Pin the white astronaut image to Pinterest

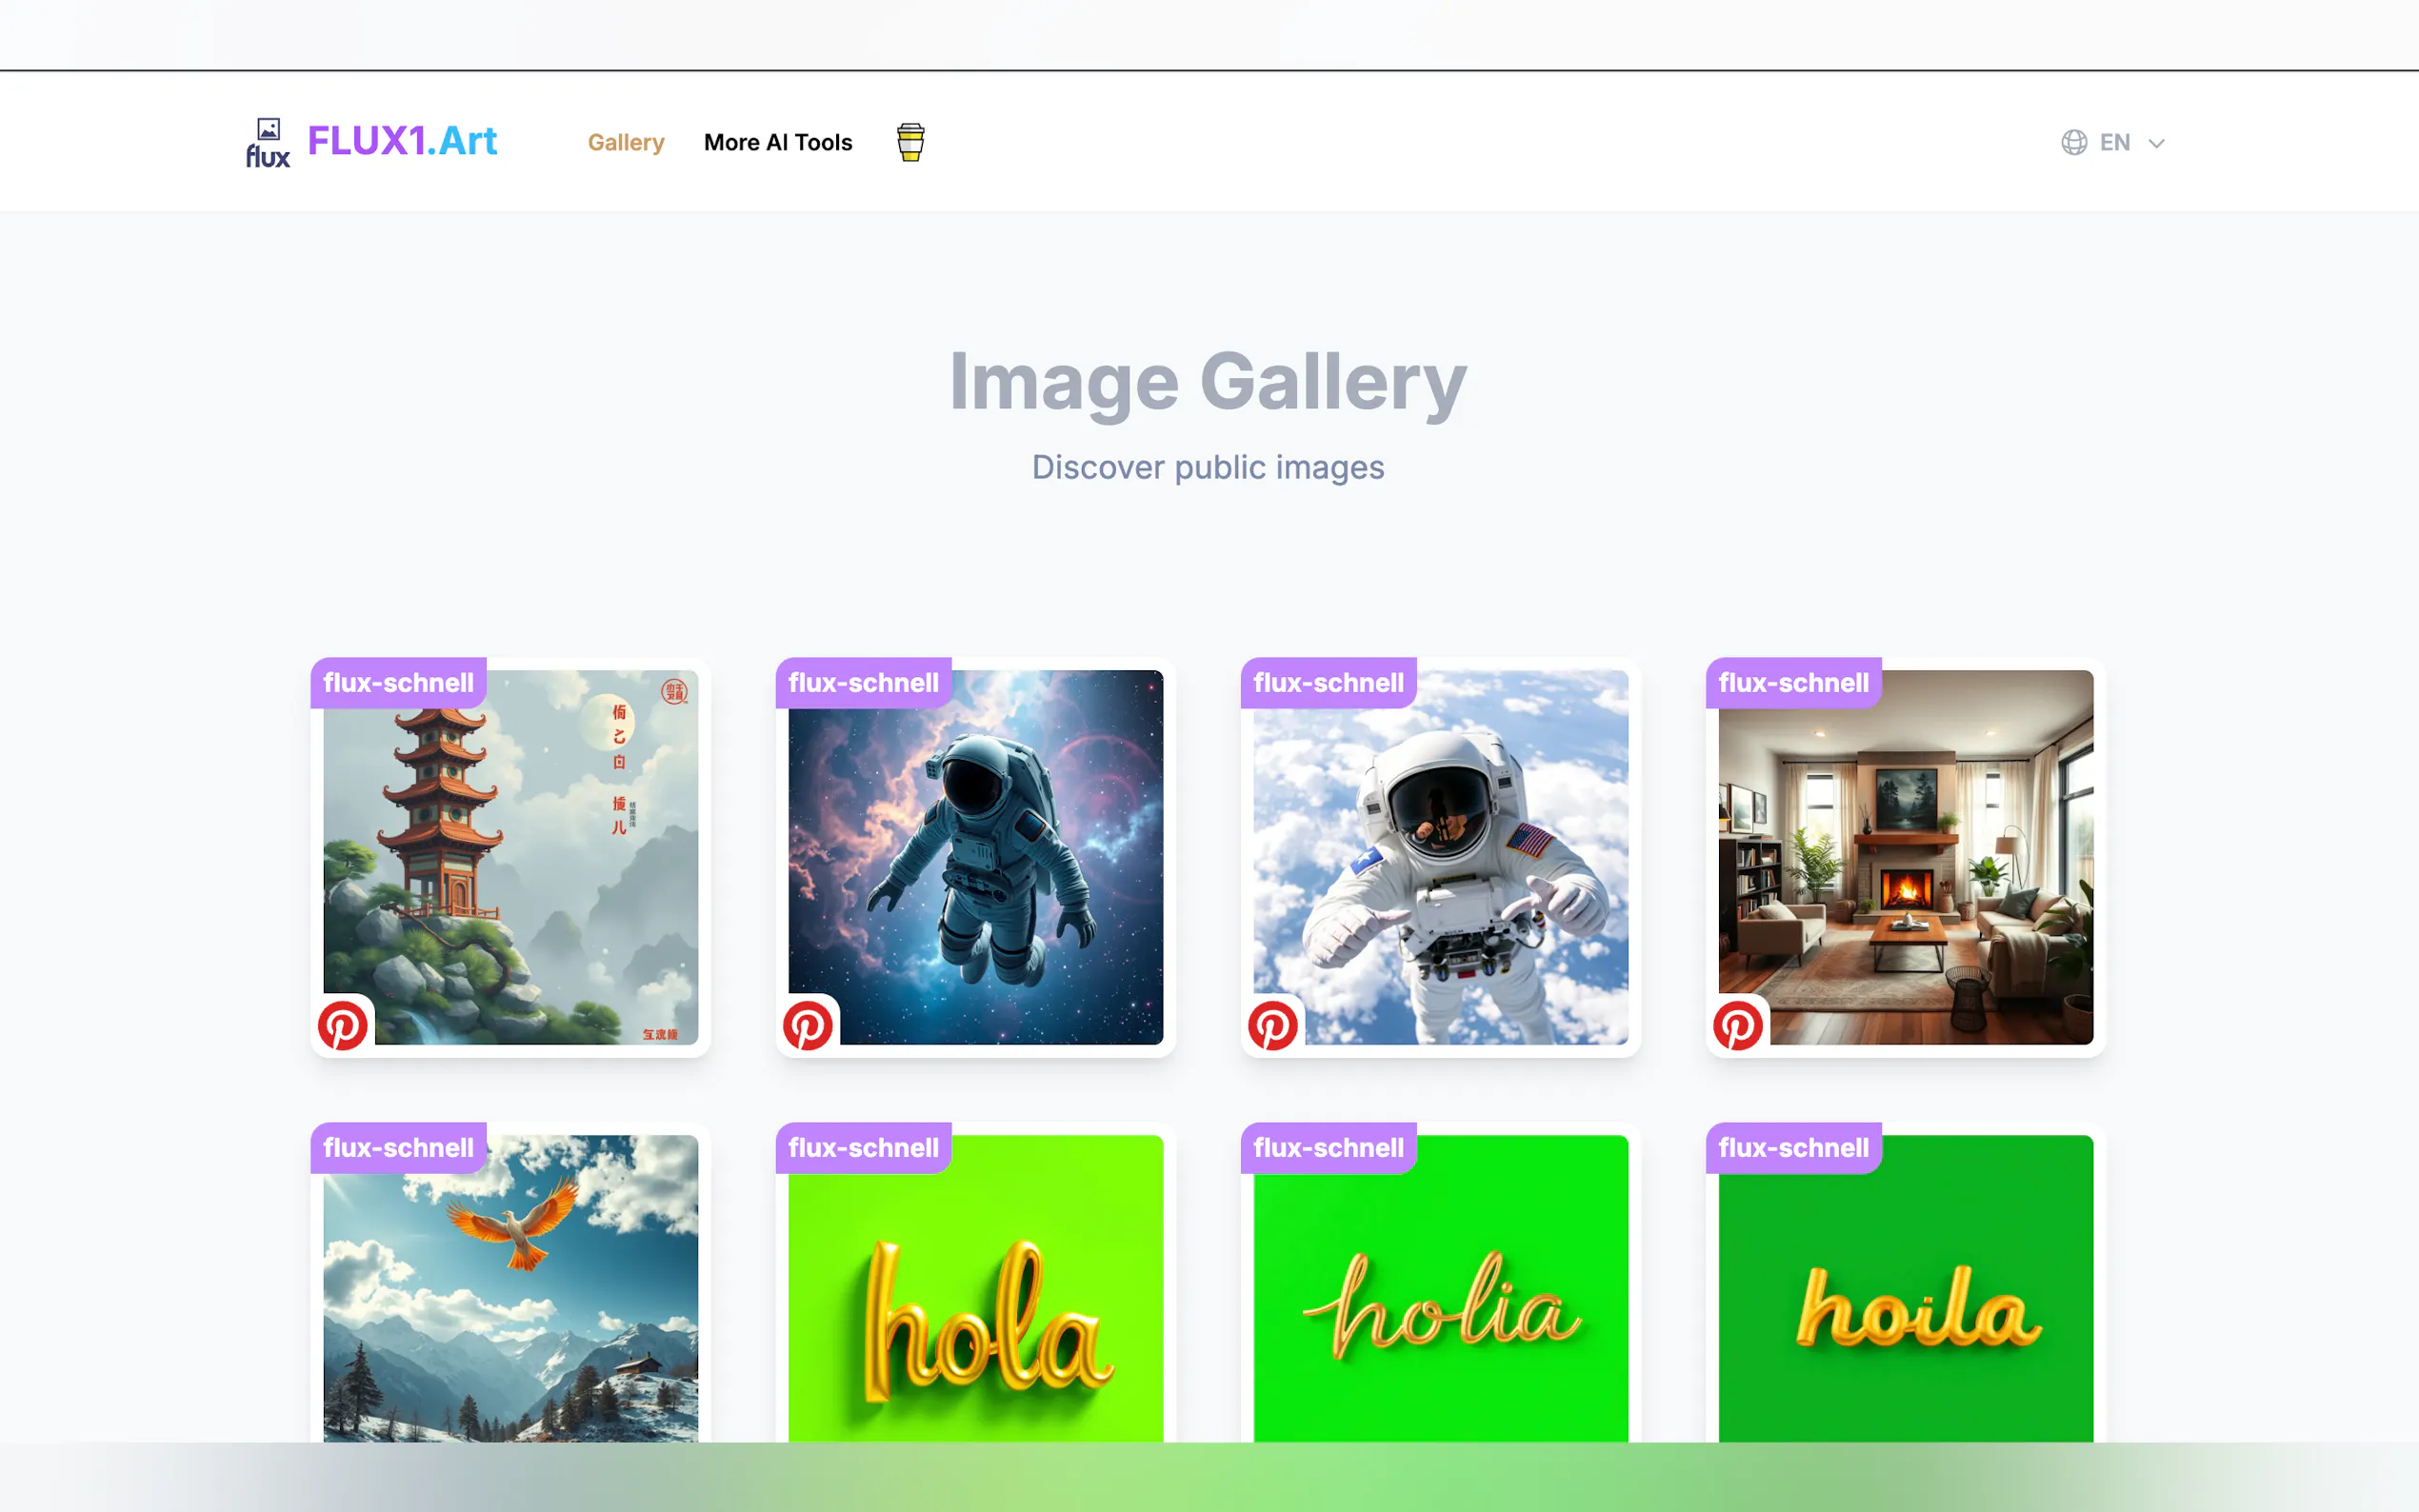[x=1273, y=1025]
